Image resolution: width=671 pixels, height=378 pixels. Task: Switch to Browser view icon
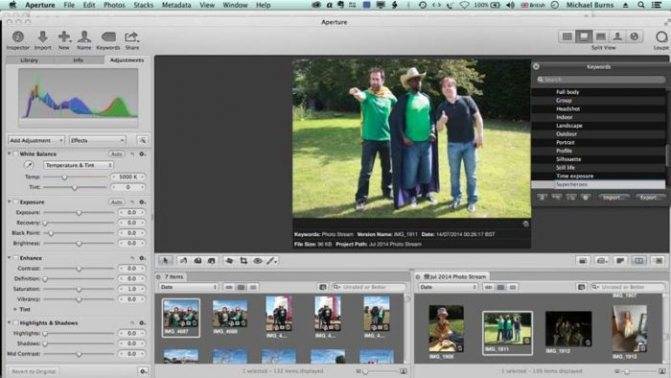567,37
